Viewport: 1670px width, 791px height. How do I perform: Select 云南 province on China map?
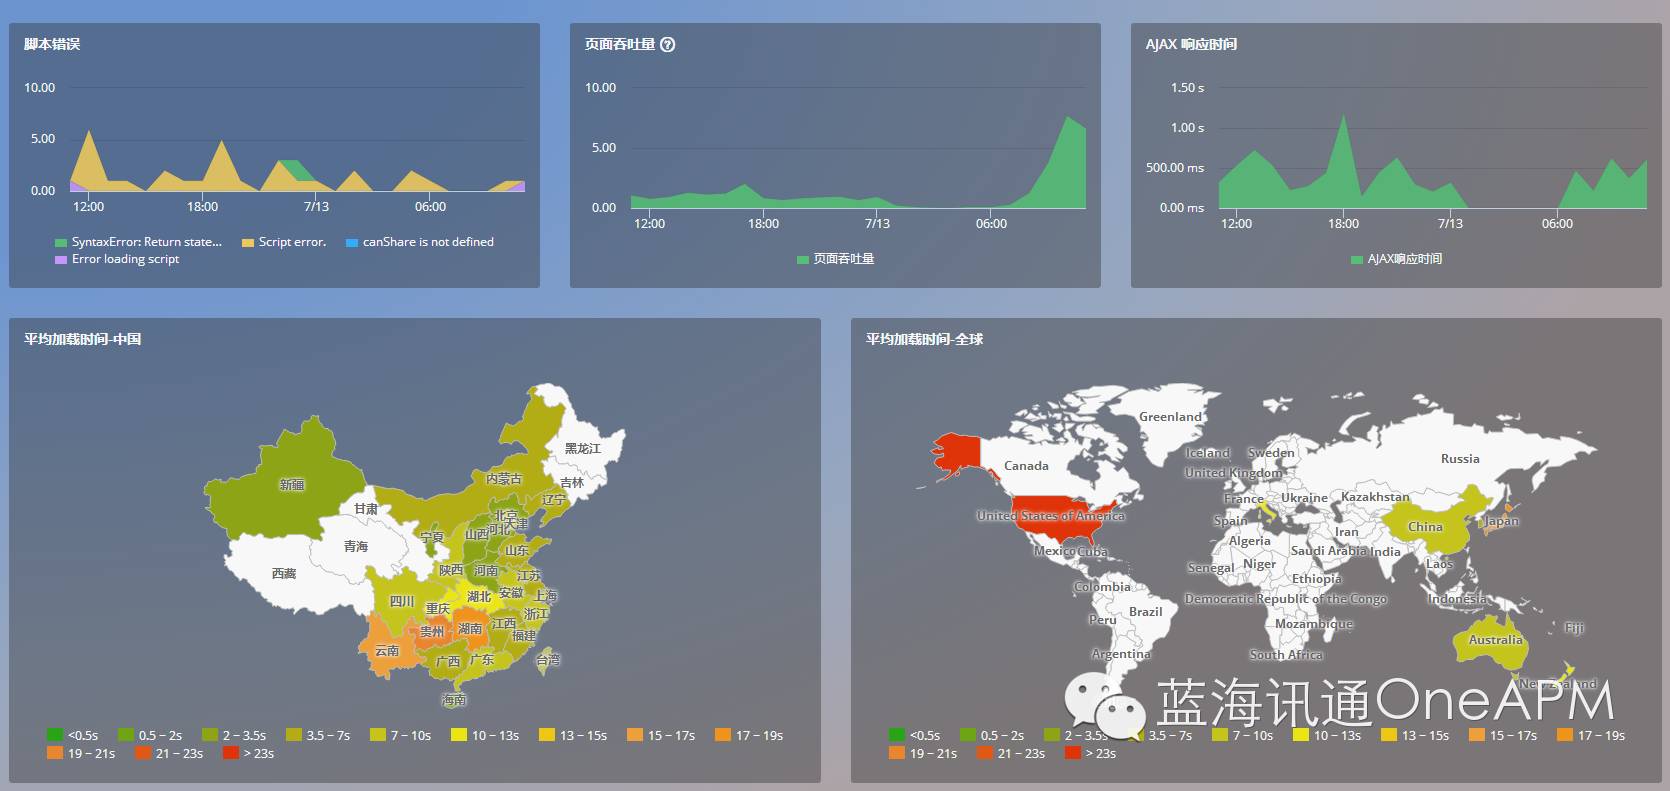(x=386, y=650)
